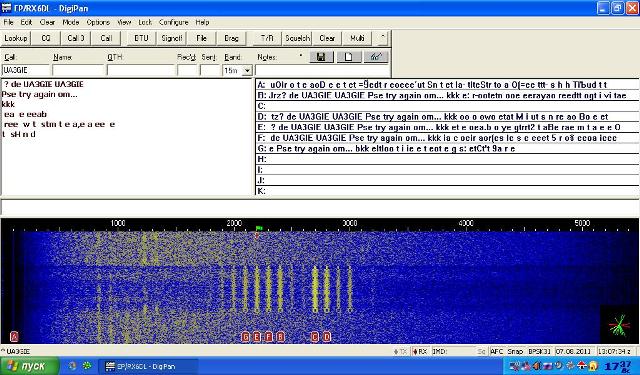Toggle the RX indicator in the status bar

click(x=420, y=351)
